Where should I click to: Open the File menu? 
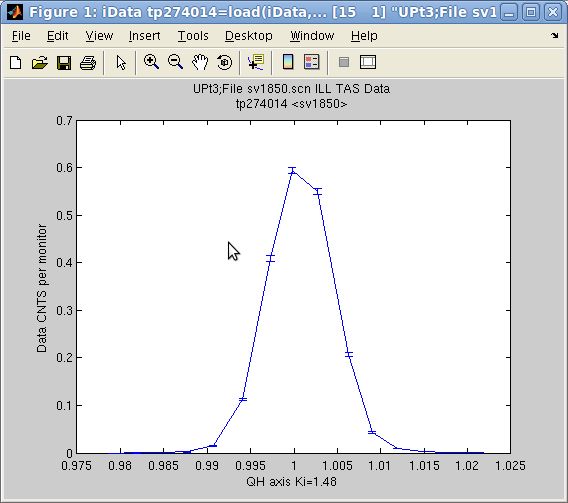(21, 36)
